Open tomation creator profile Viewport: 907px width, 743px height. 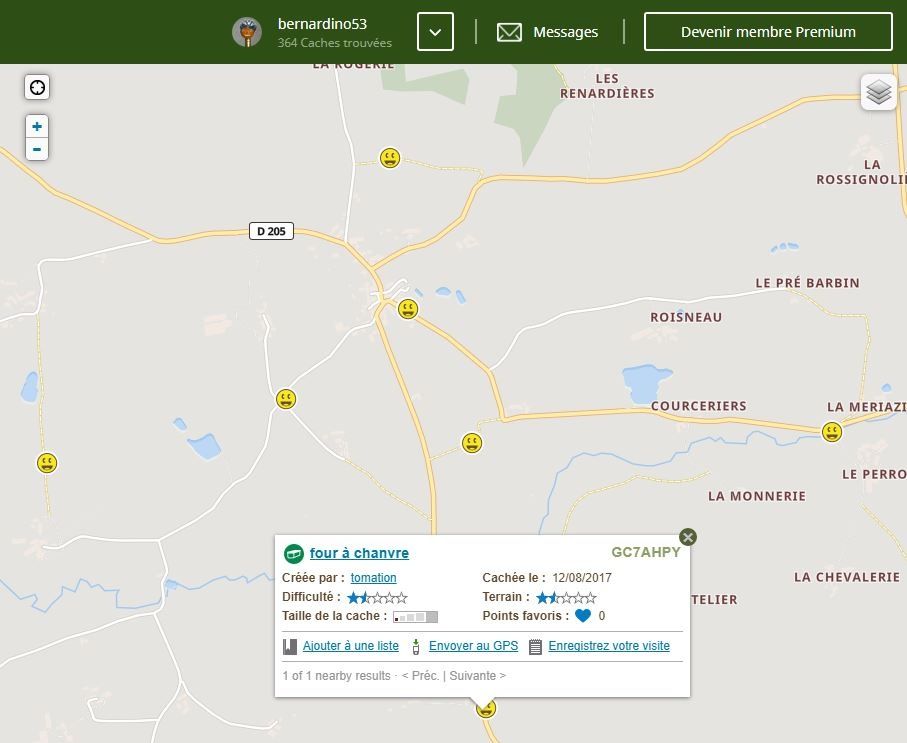pos(373,578)
